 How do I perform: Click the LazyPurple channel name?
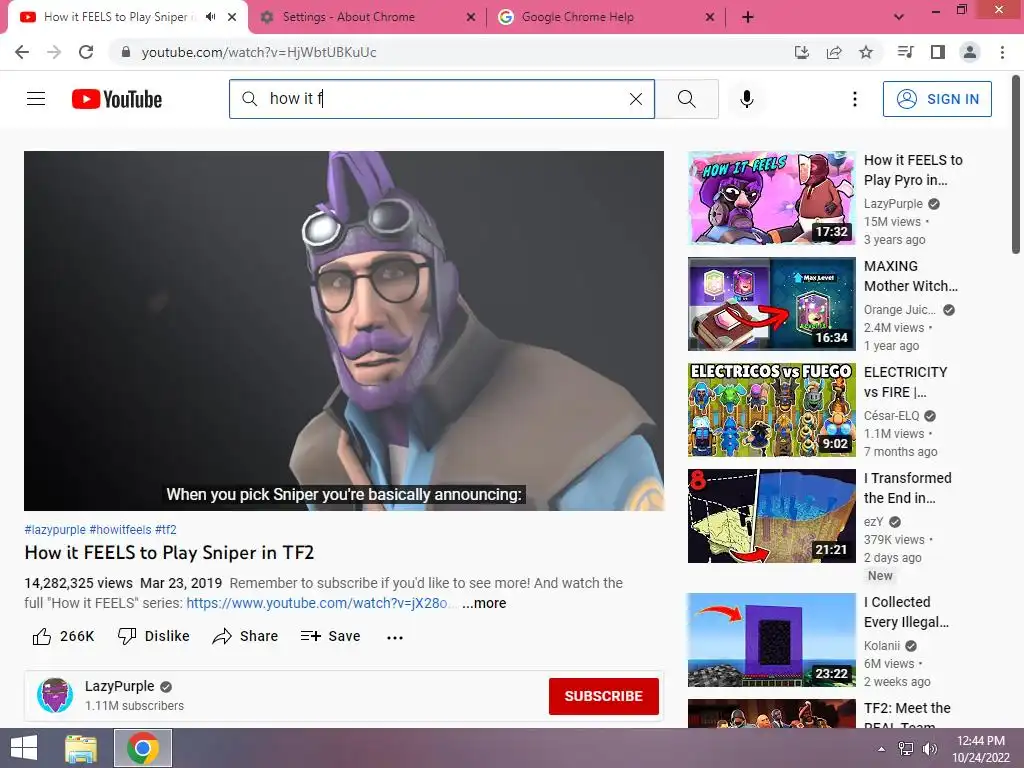tap(120, 686)
